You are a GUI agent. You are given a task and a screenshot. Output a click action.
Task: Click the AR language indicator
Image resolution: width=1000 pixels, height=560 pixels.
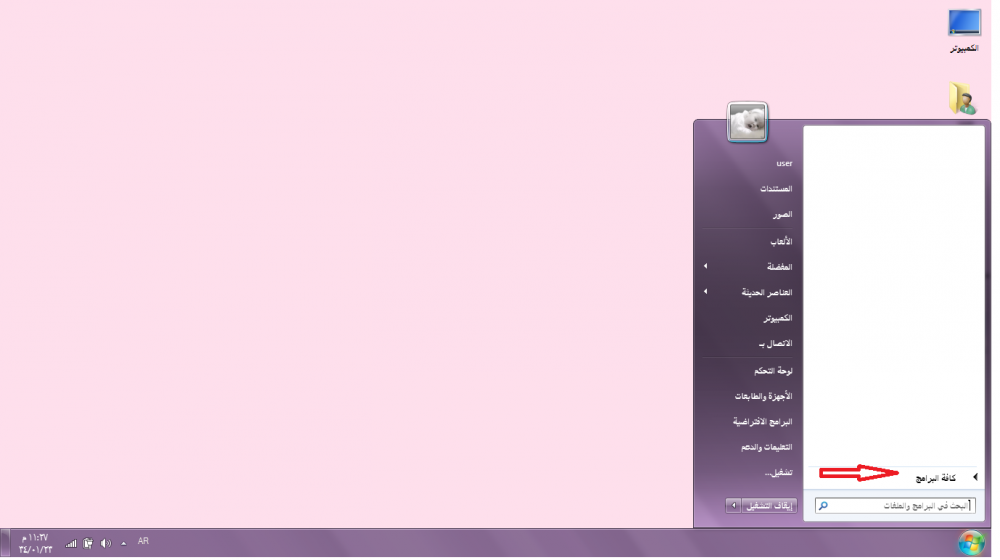pyautogui.click(x=143, y=541)
